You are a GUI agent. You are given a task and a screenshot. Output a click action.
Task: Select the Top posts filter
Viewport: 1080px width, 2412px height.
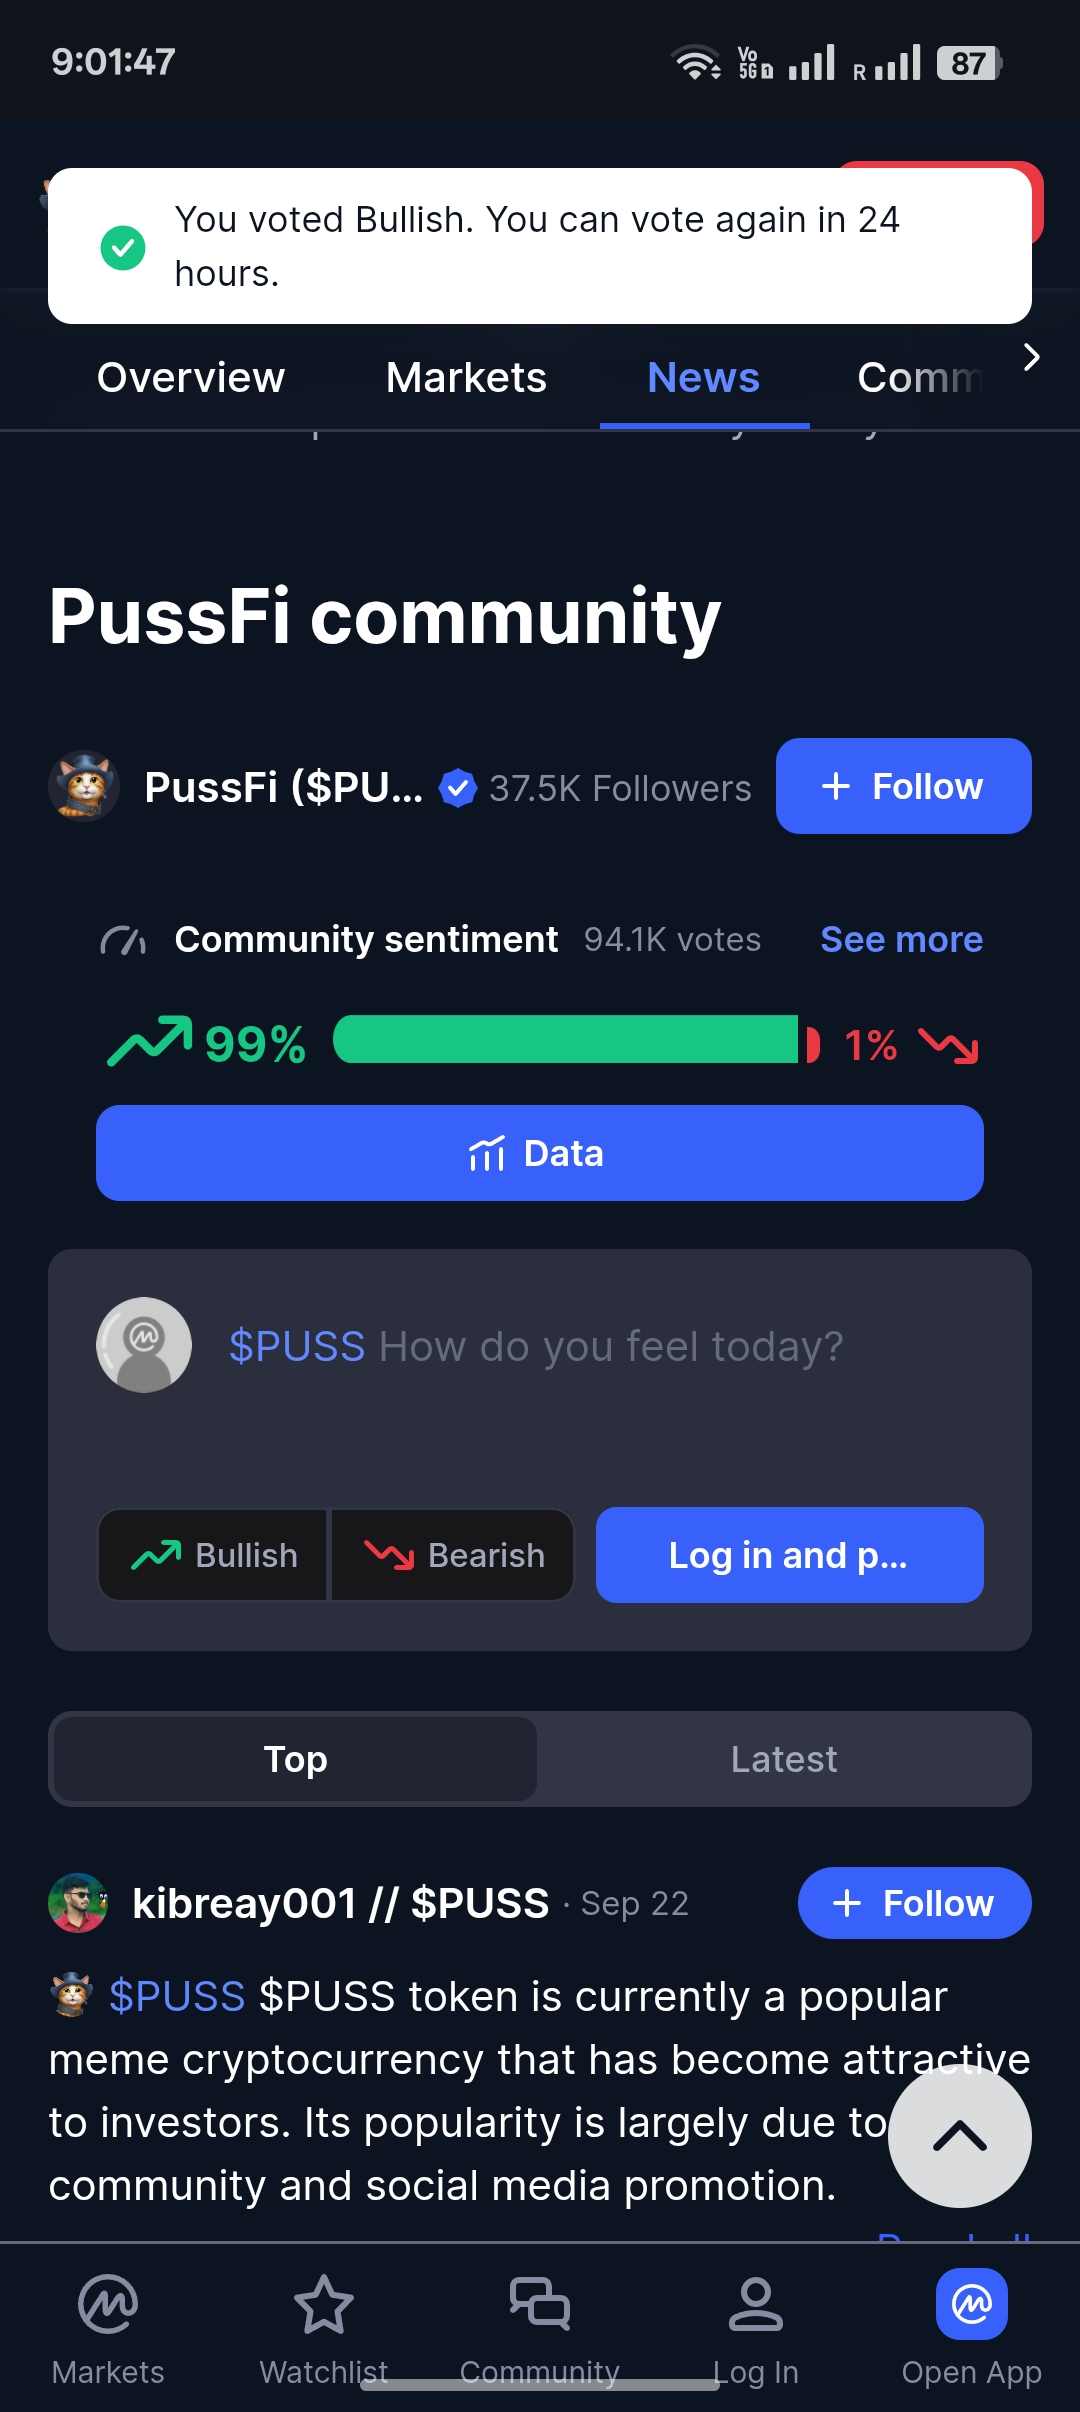(295, 1759)
